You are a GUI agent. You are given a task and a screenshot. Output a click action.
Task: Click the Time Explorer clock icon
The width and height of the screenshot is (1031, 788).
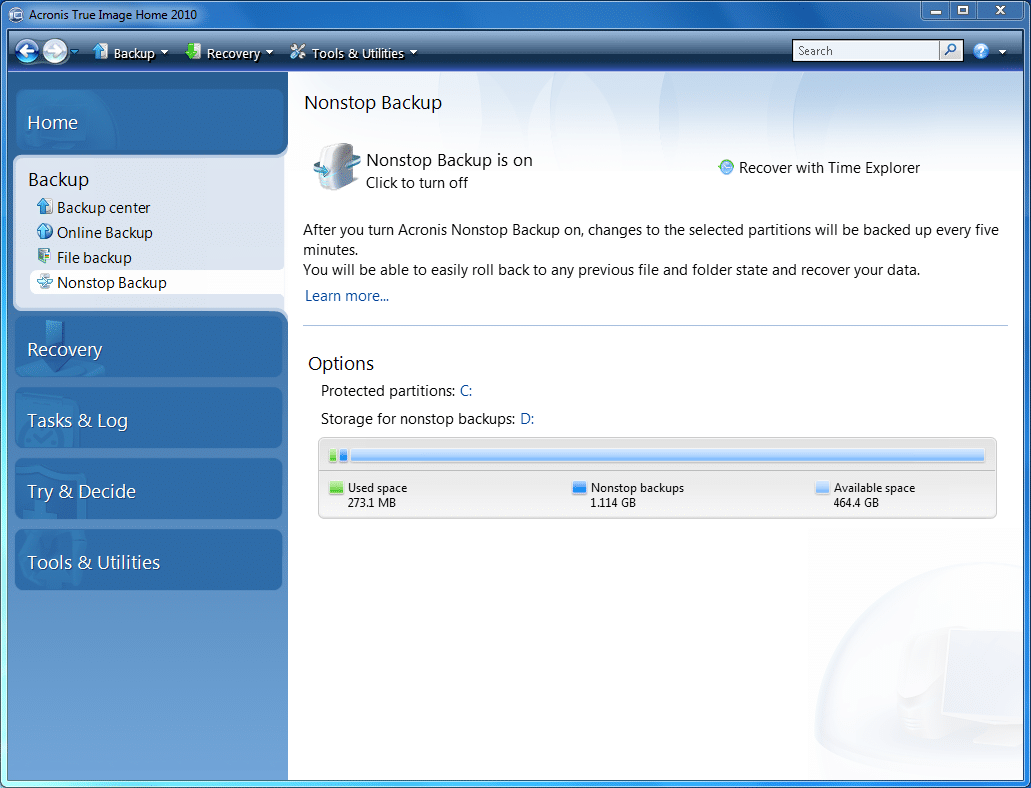point(726,167)
